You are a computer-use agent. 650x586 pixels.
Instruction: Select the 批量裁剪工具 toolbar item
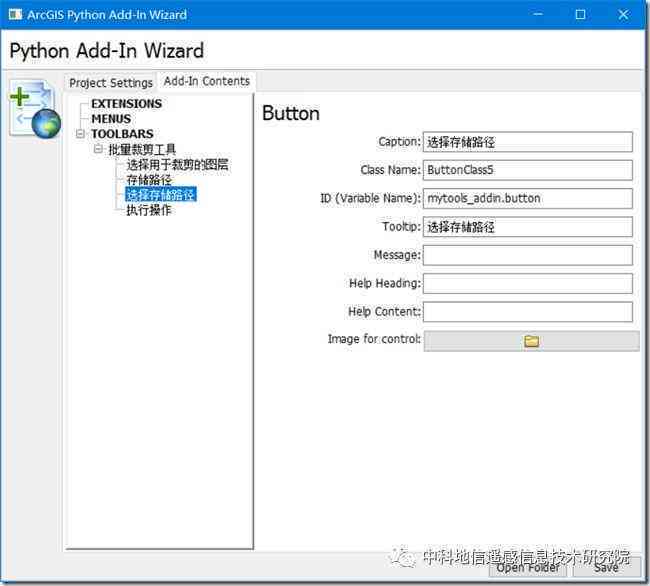142,149
